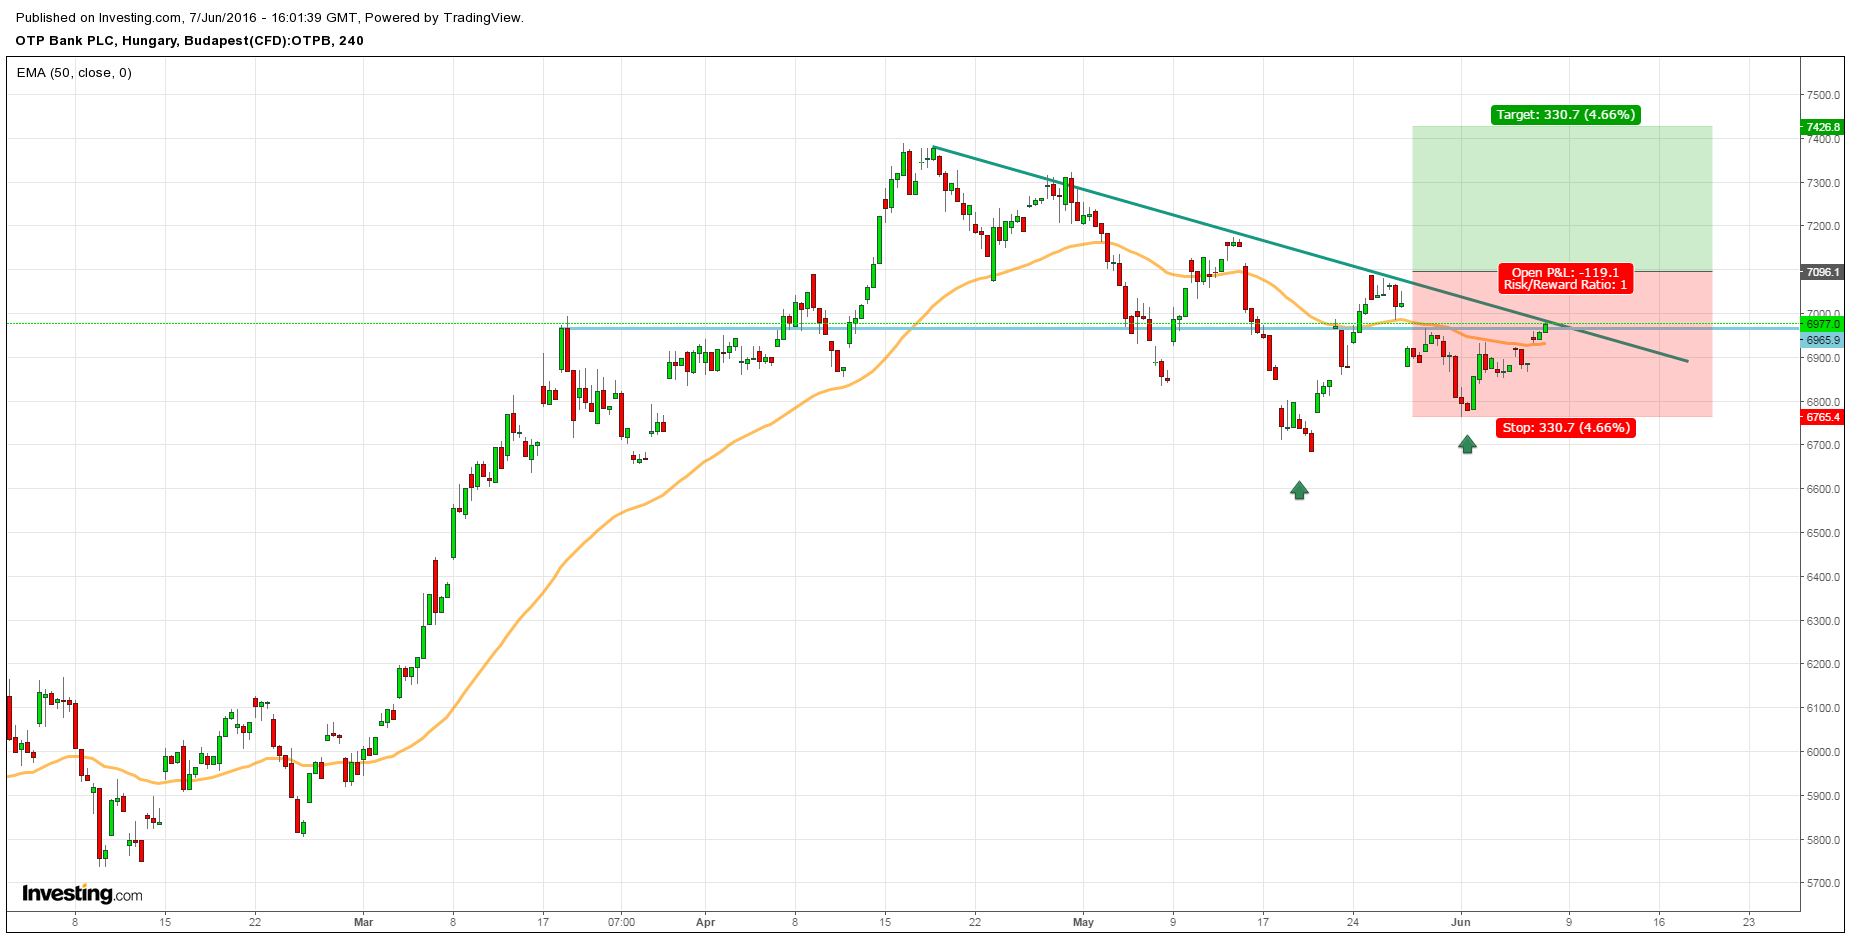Image resolution: width=1851 pixels, height=935 pixels.
Task: Select the descending teal trendline
Action: click(1150, 207)
